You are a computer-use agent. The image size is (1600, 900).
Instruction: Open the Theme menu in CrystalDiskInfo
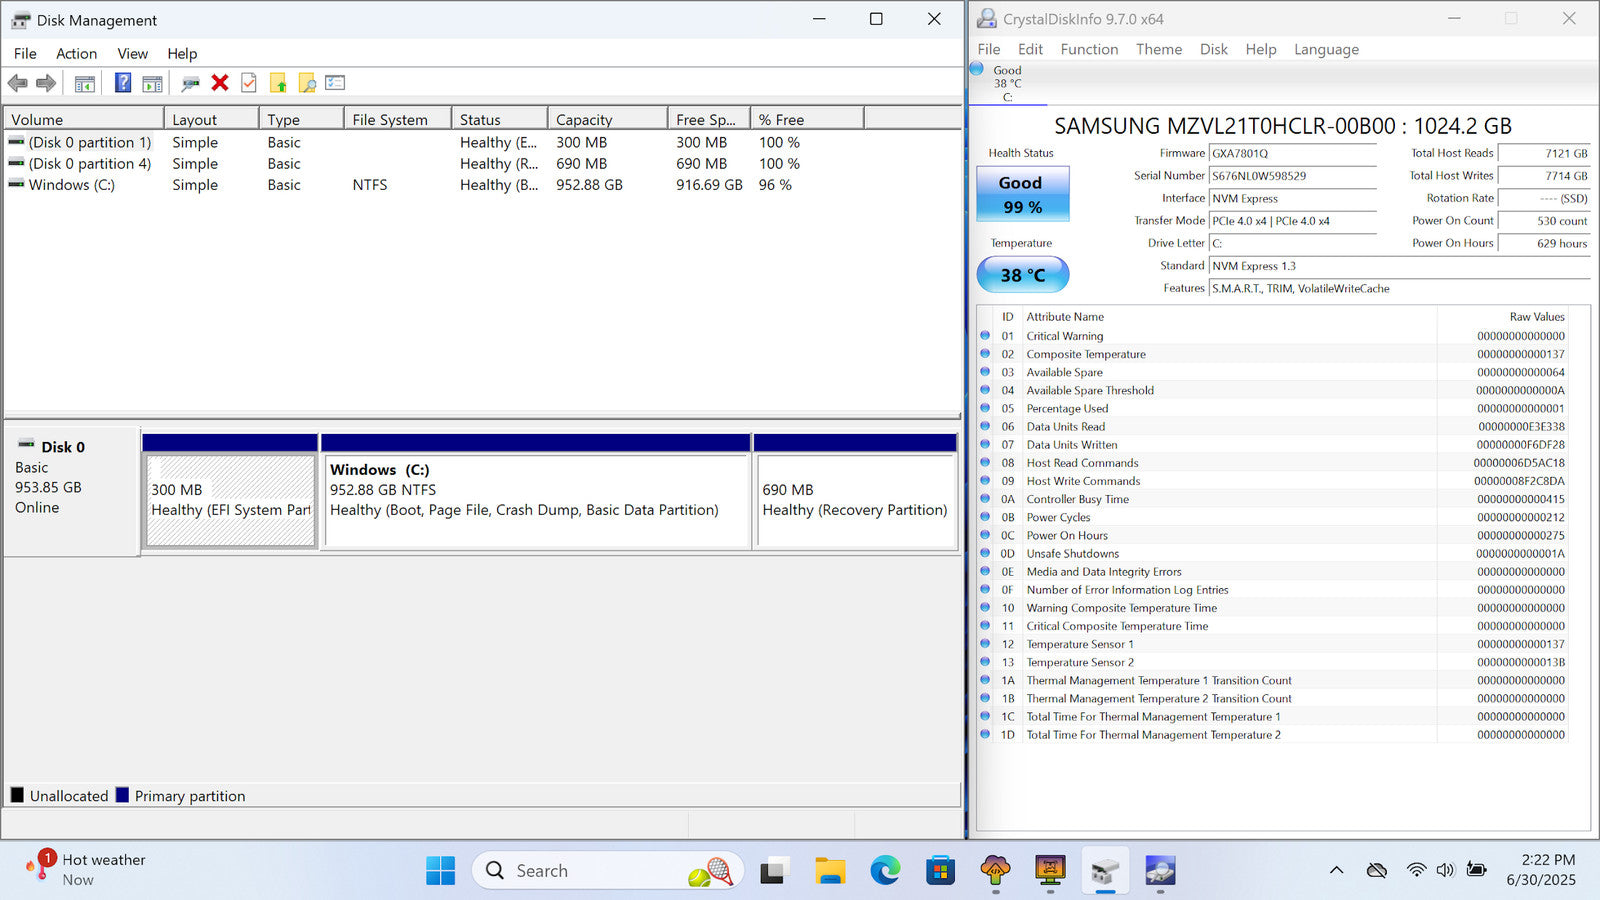click(1158, 49)
